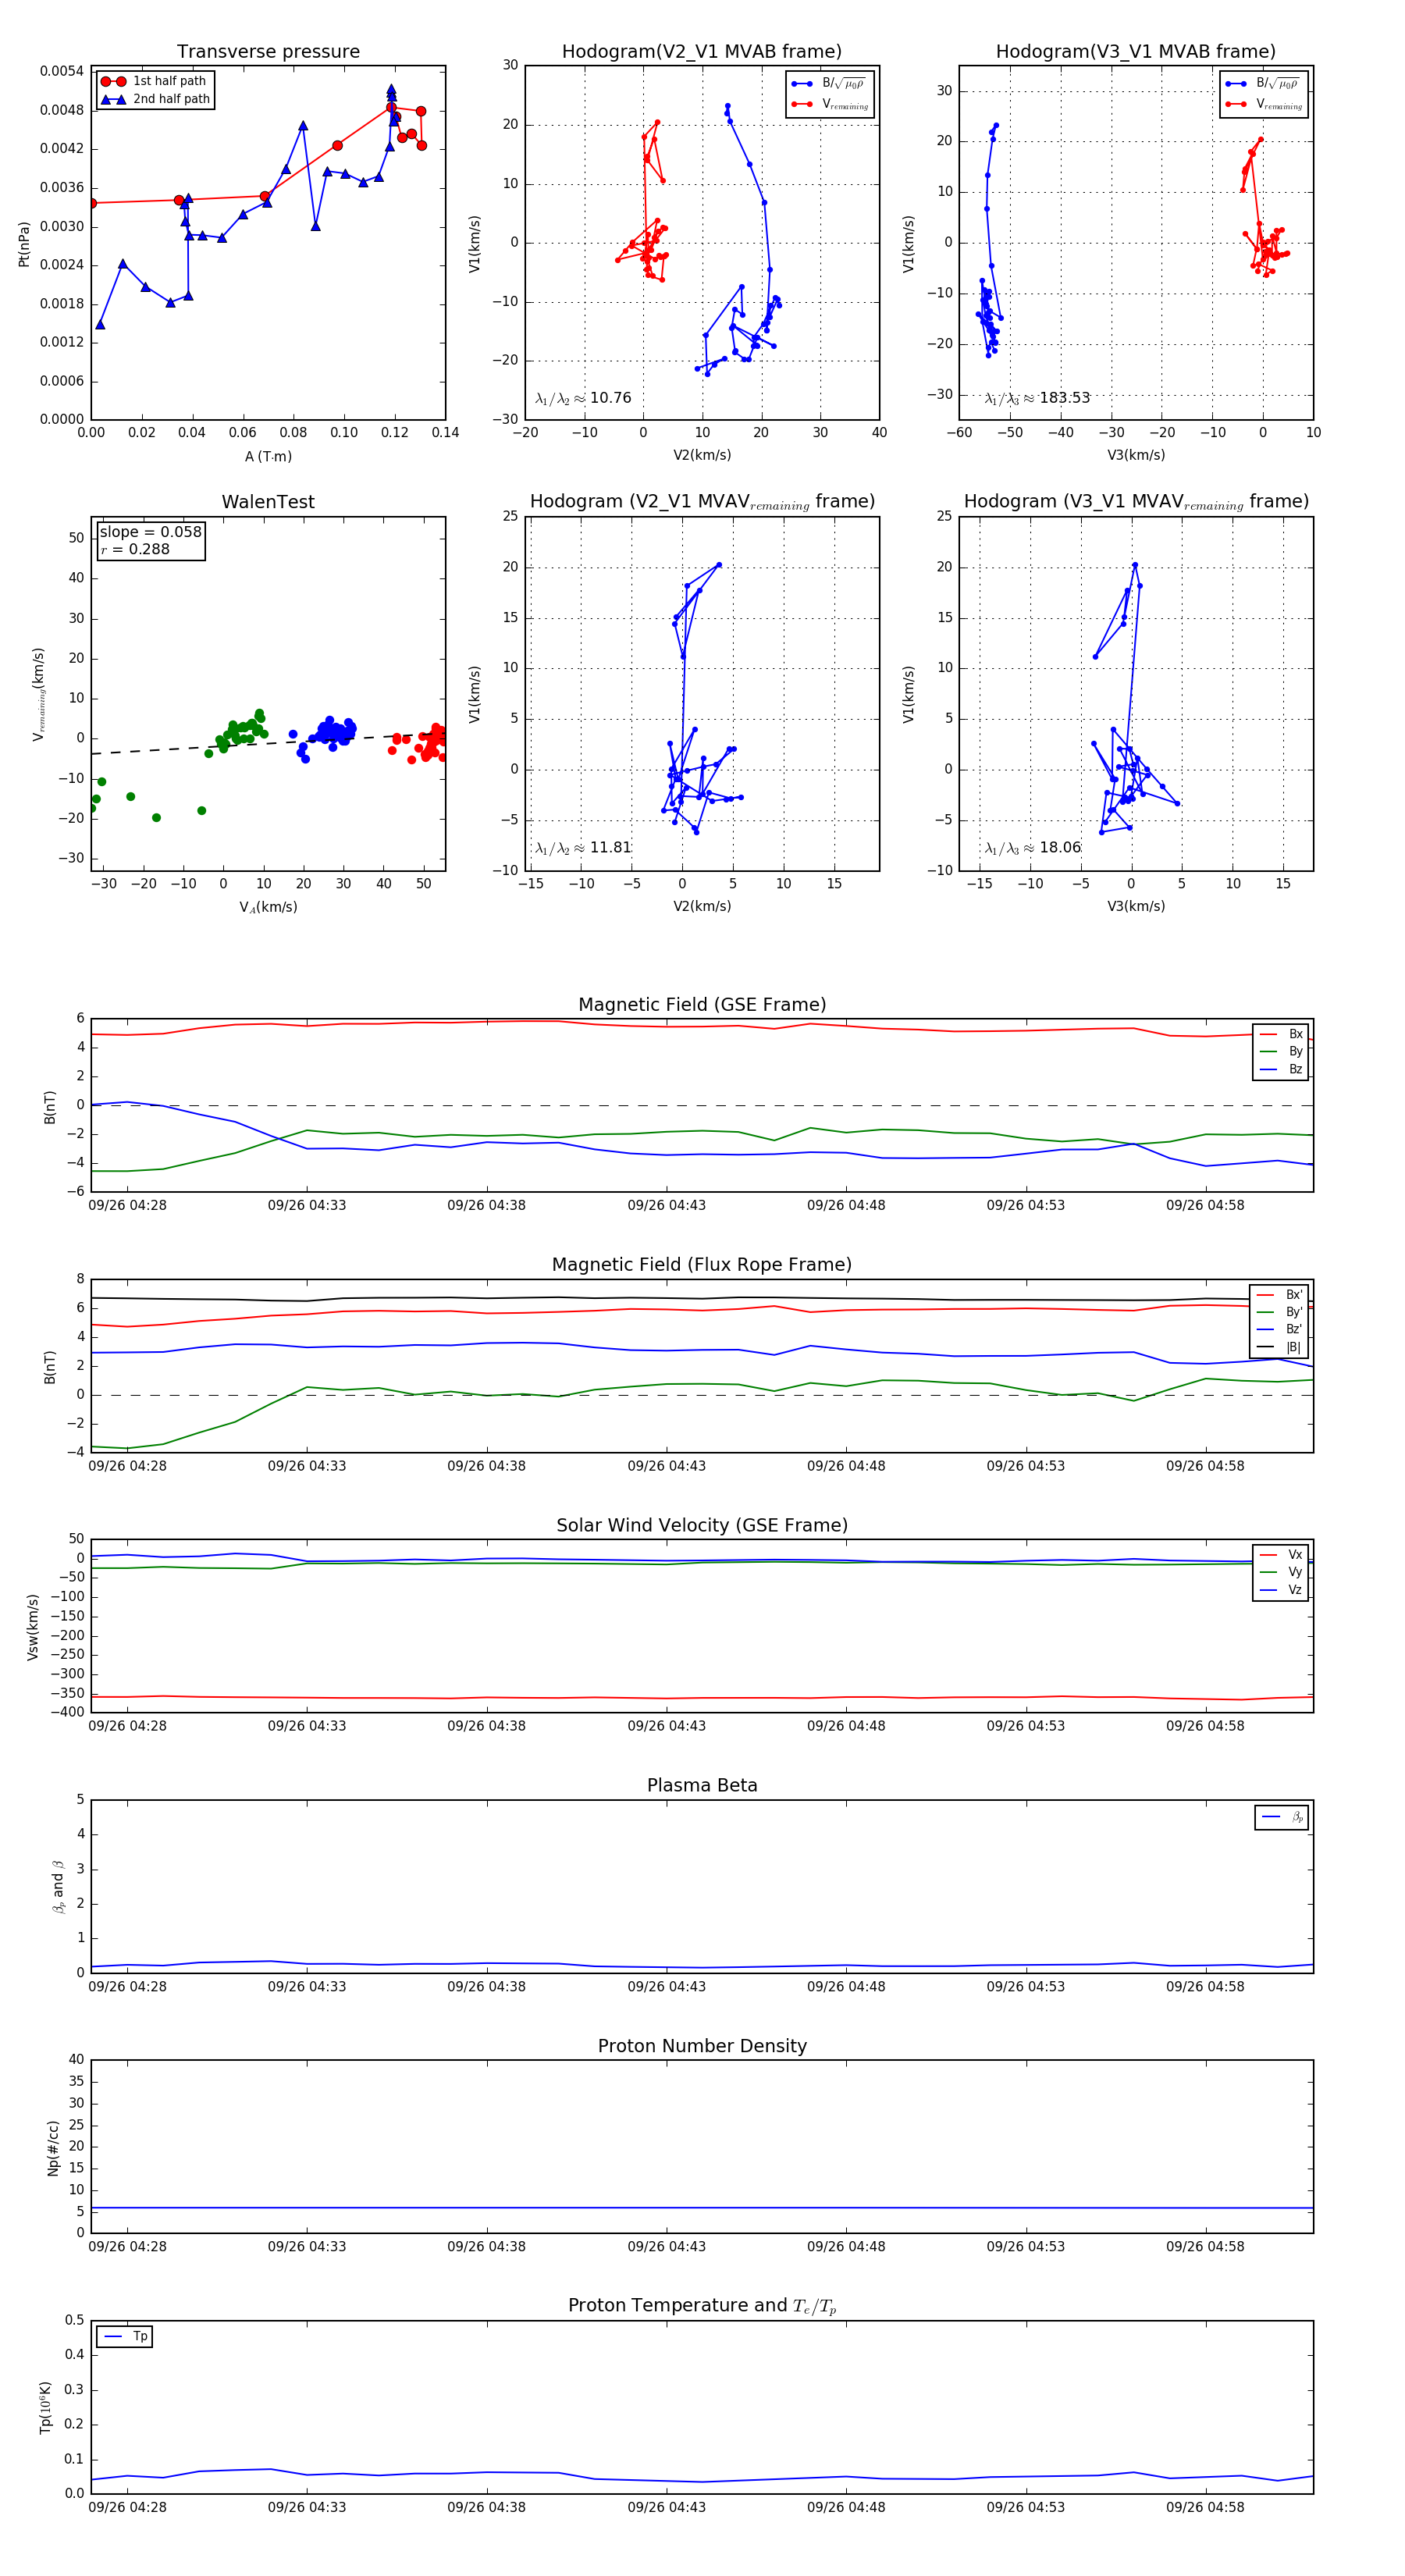Select the "Tp" legend entry in temperature panel

tap(126, 2337)
